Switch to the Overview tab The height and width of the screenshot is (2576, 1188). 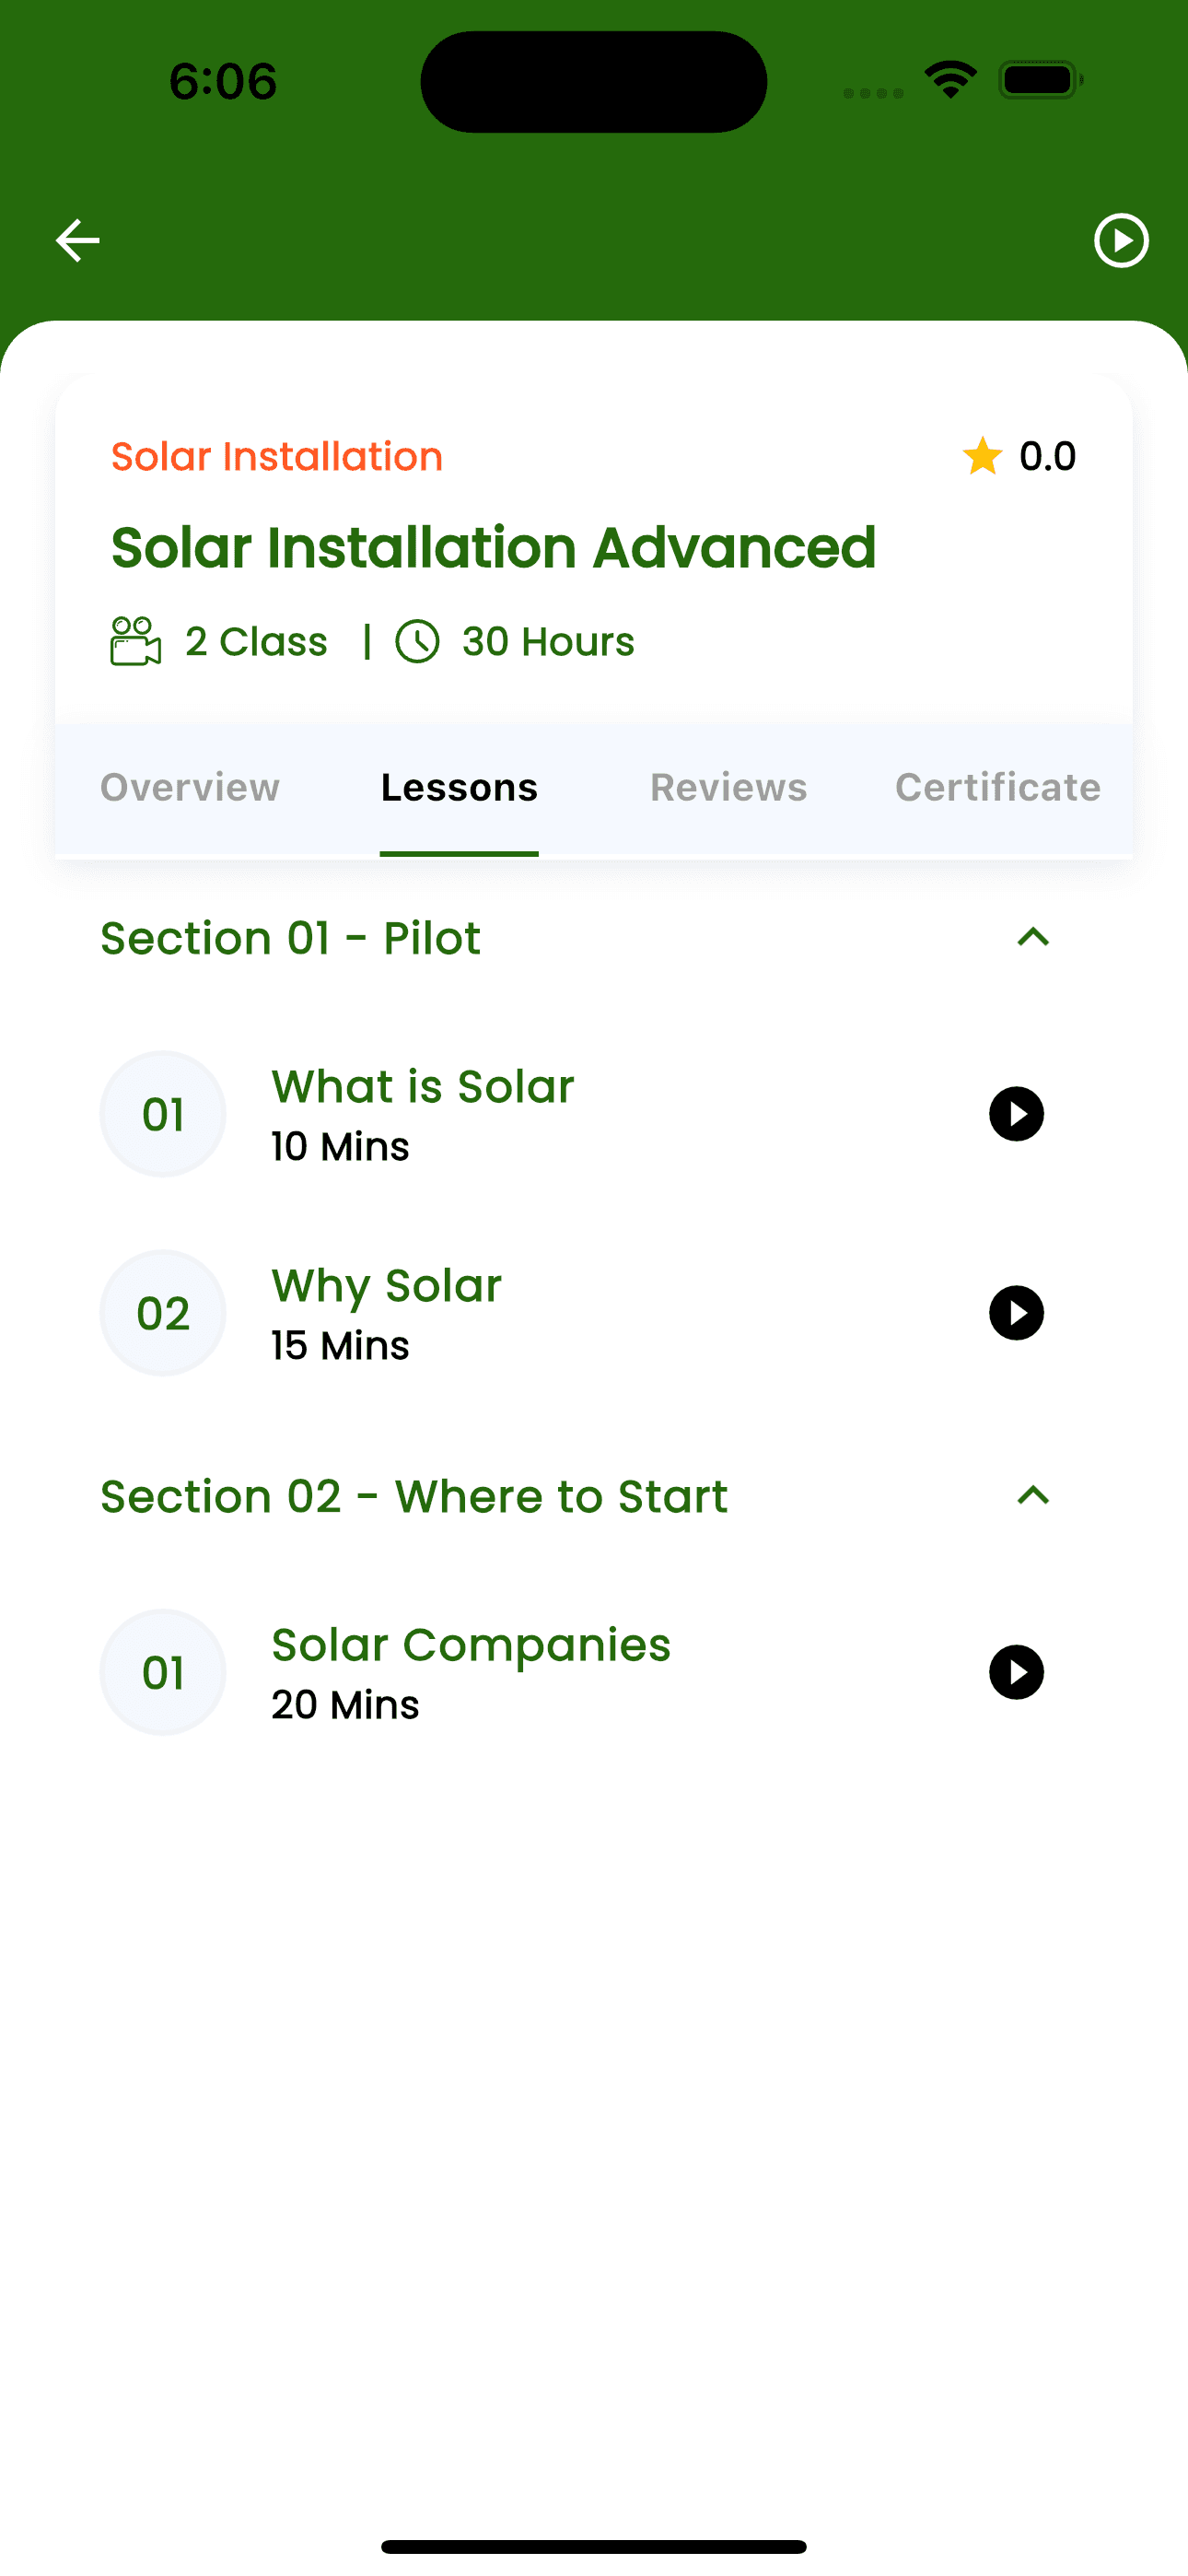click(x=190, y=787)
